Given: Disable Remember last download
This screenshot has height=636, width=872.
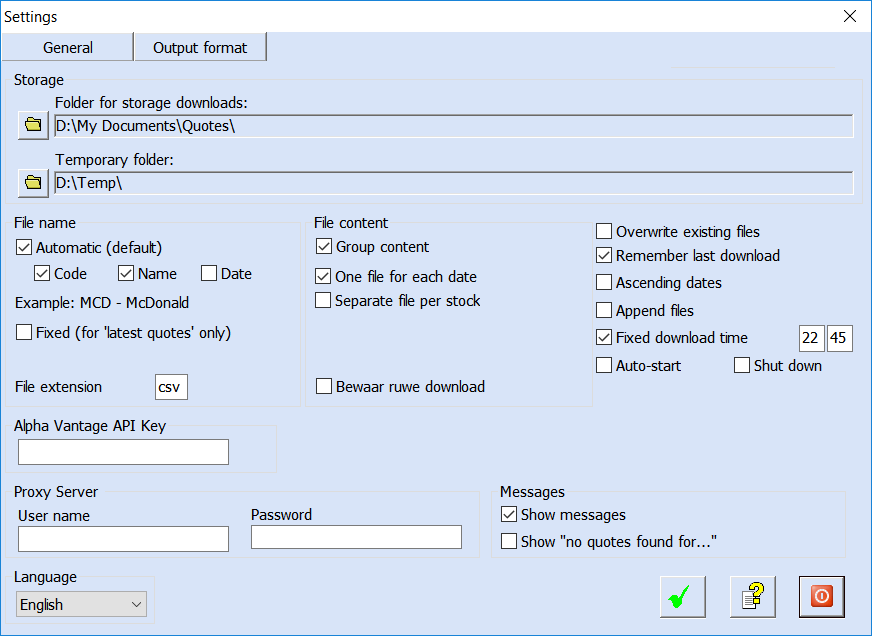Looking at the screenshot, I should point(604,256).
